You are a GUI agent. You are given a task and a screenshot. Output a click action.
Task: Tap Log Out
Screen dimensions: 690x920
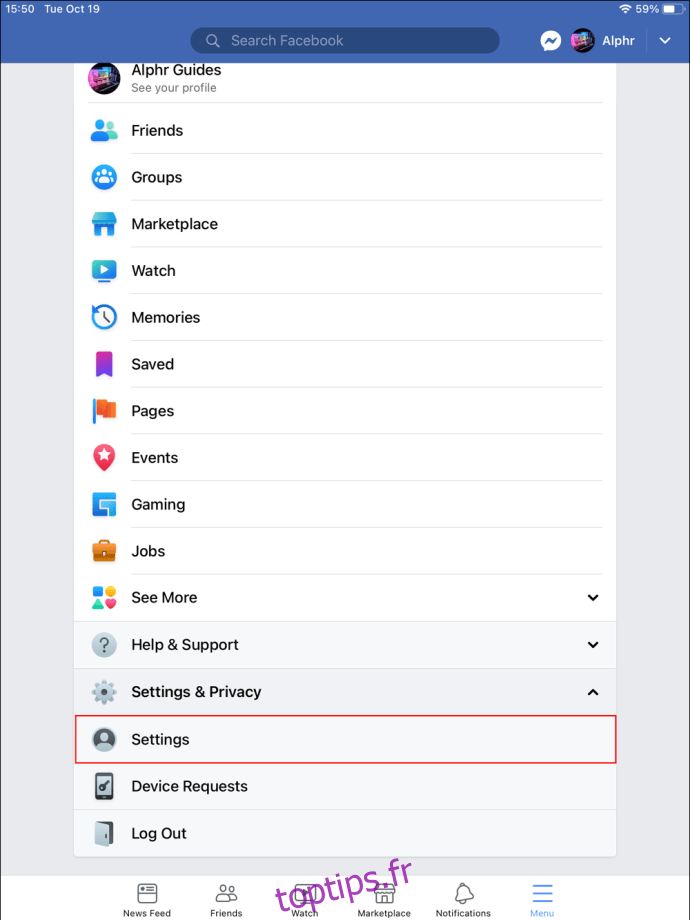pos(345,833)
